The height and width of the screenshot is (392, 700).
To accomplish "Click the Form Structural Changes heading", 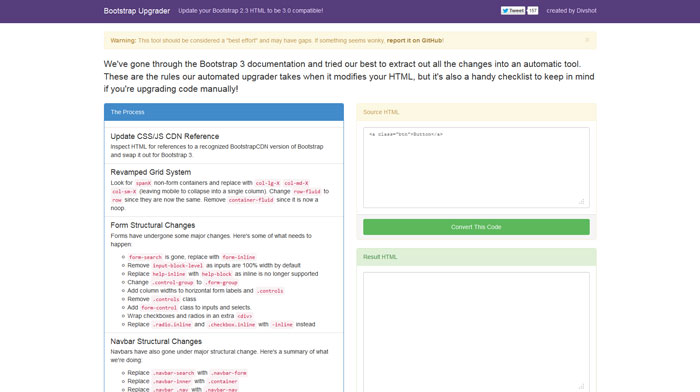I will (153, 225).
